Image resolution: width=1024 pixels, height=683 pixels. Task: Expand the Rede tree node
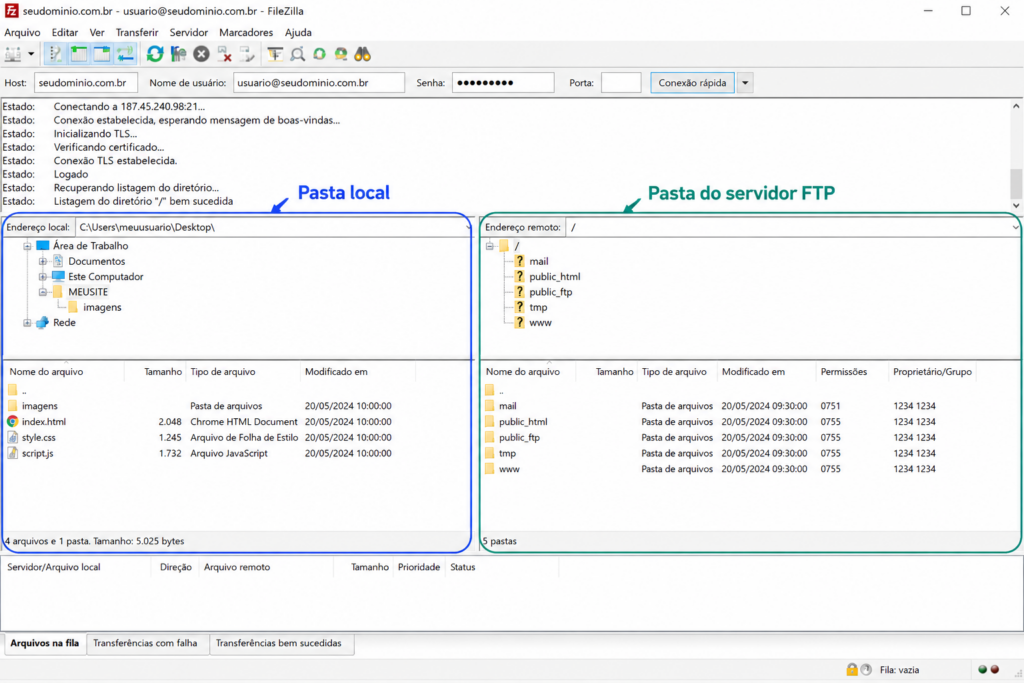tap(27, 323)
